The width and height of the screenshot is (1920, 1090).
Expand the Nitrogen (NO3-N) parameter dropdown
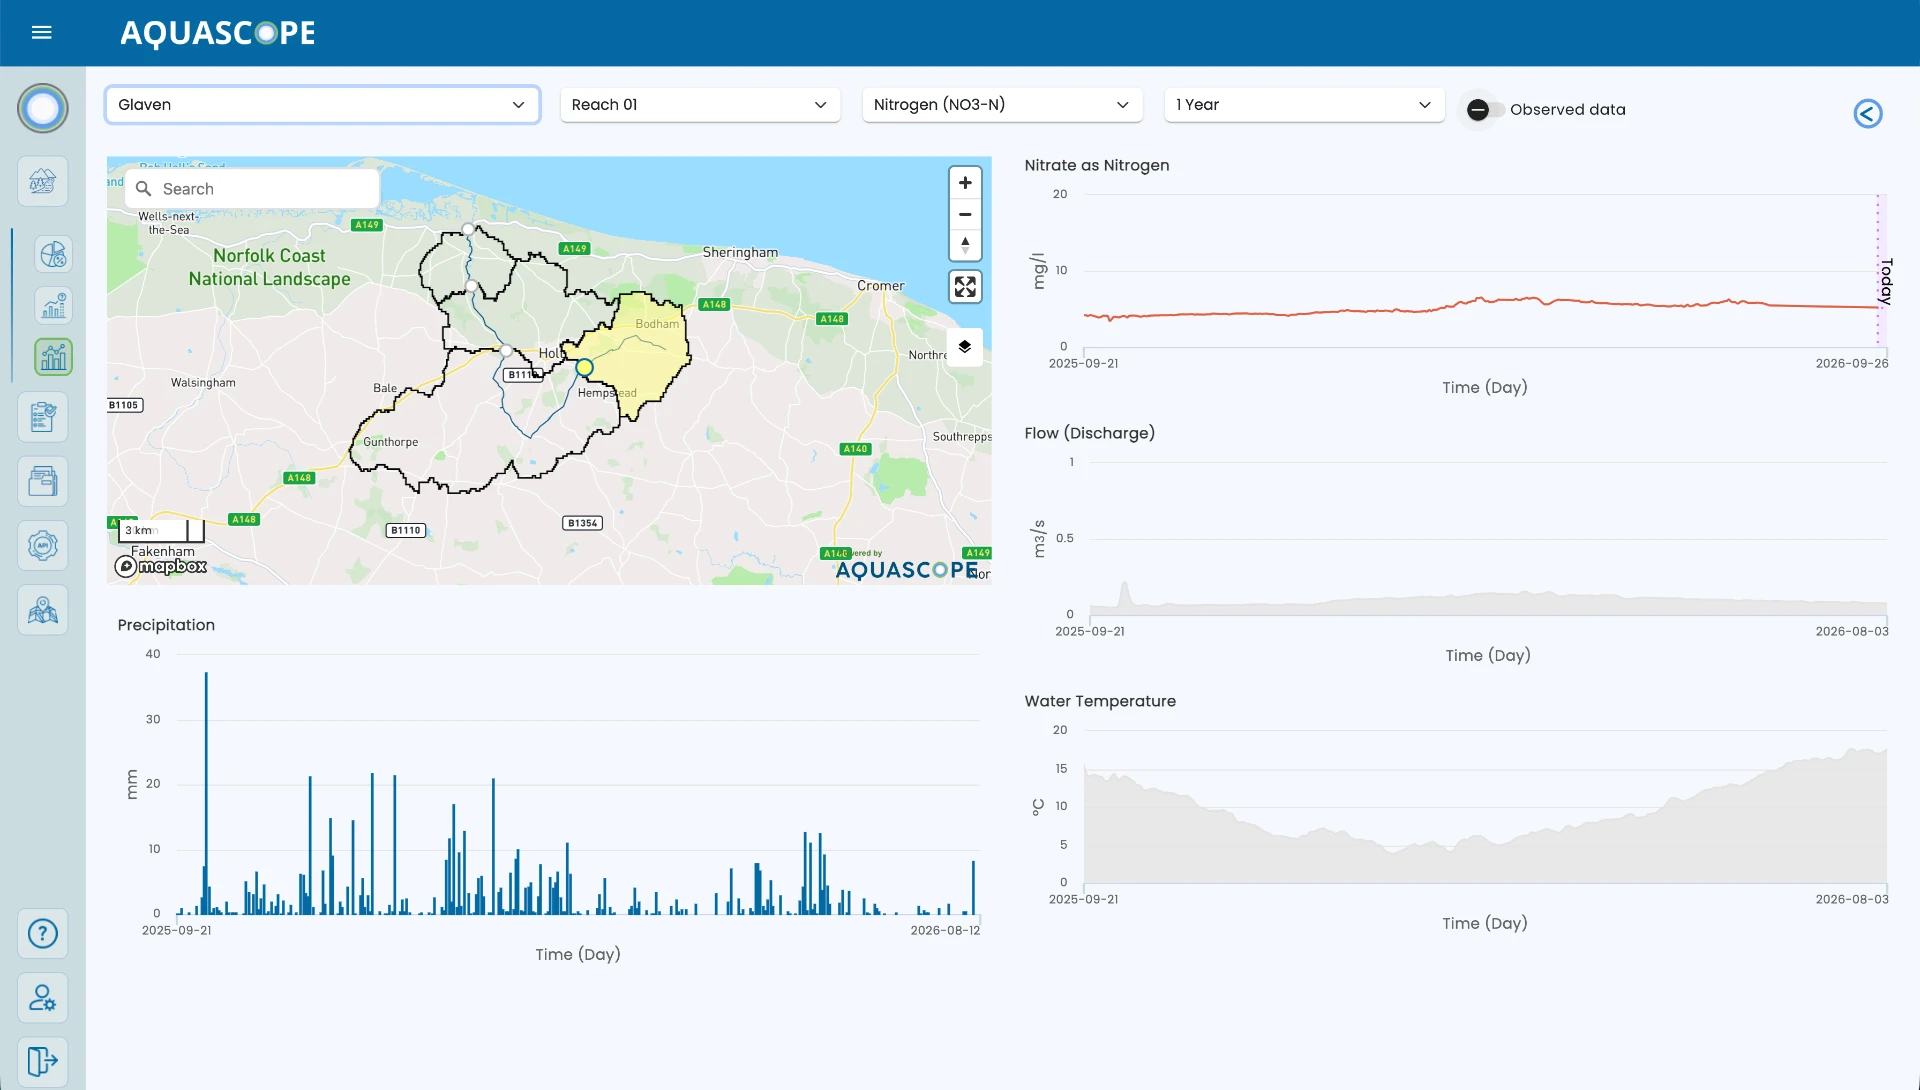point(1002,104)
